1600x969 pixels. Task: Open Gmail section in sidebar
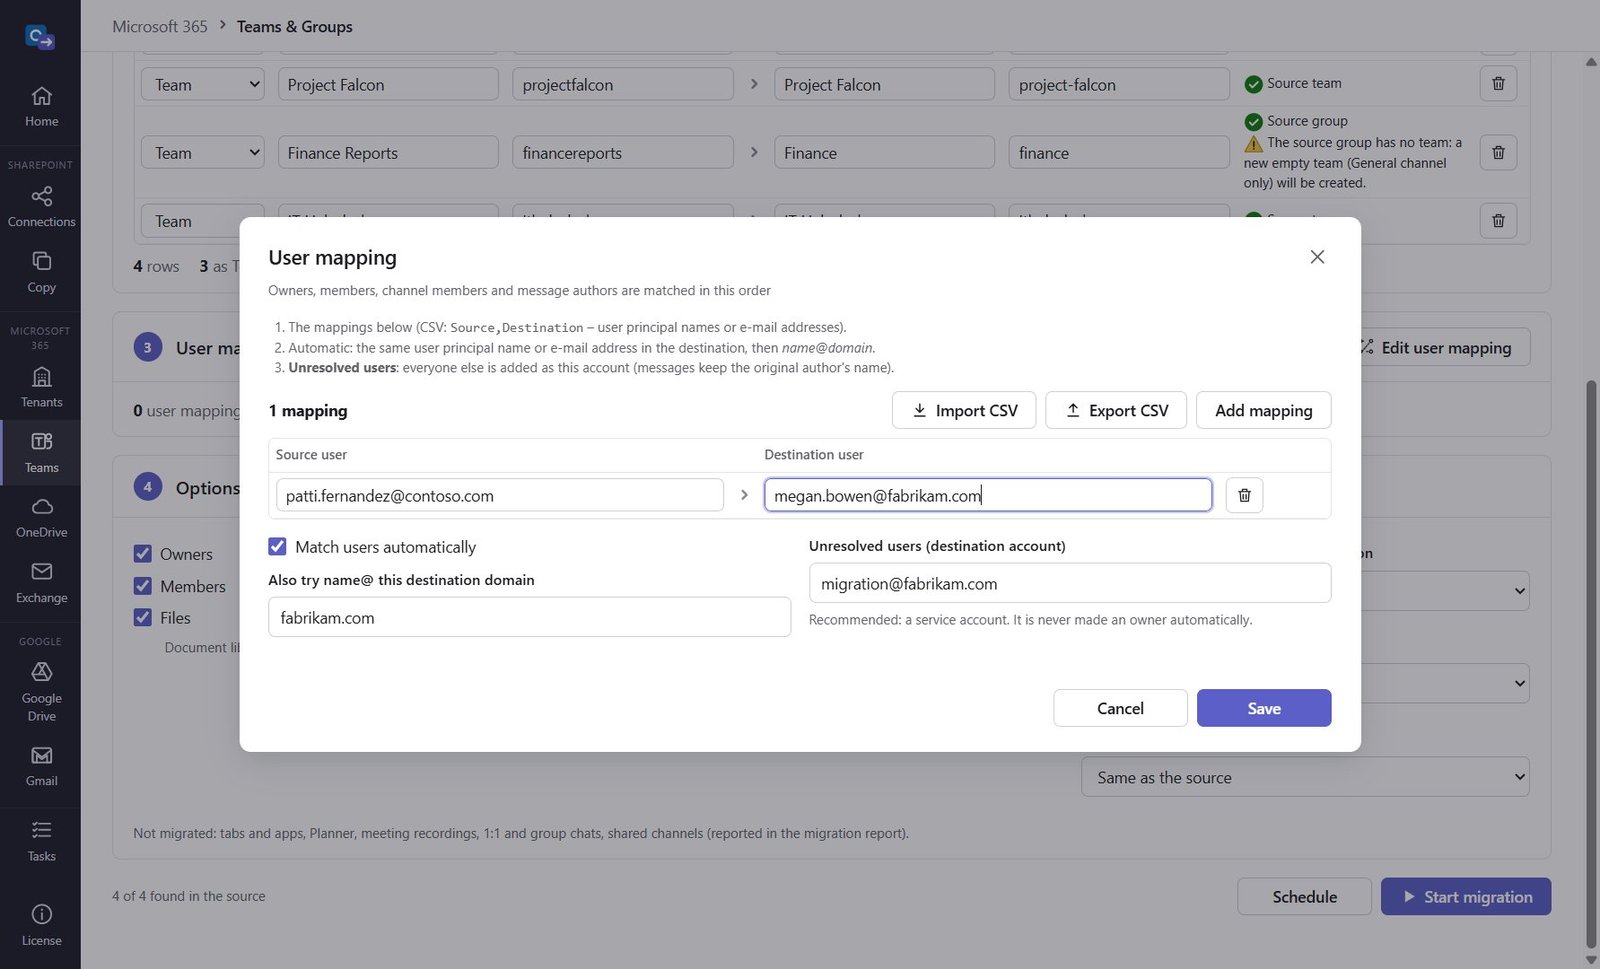click(41, 766)
